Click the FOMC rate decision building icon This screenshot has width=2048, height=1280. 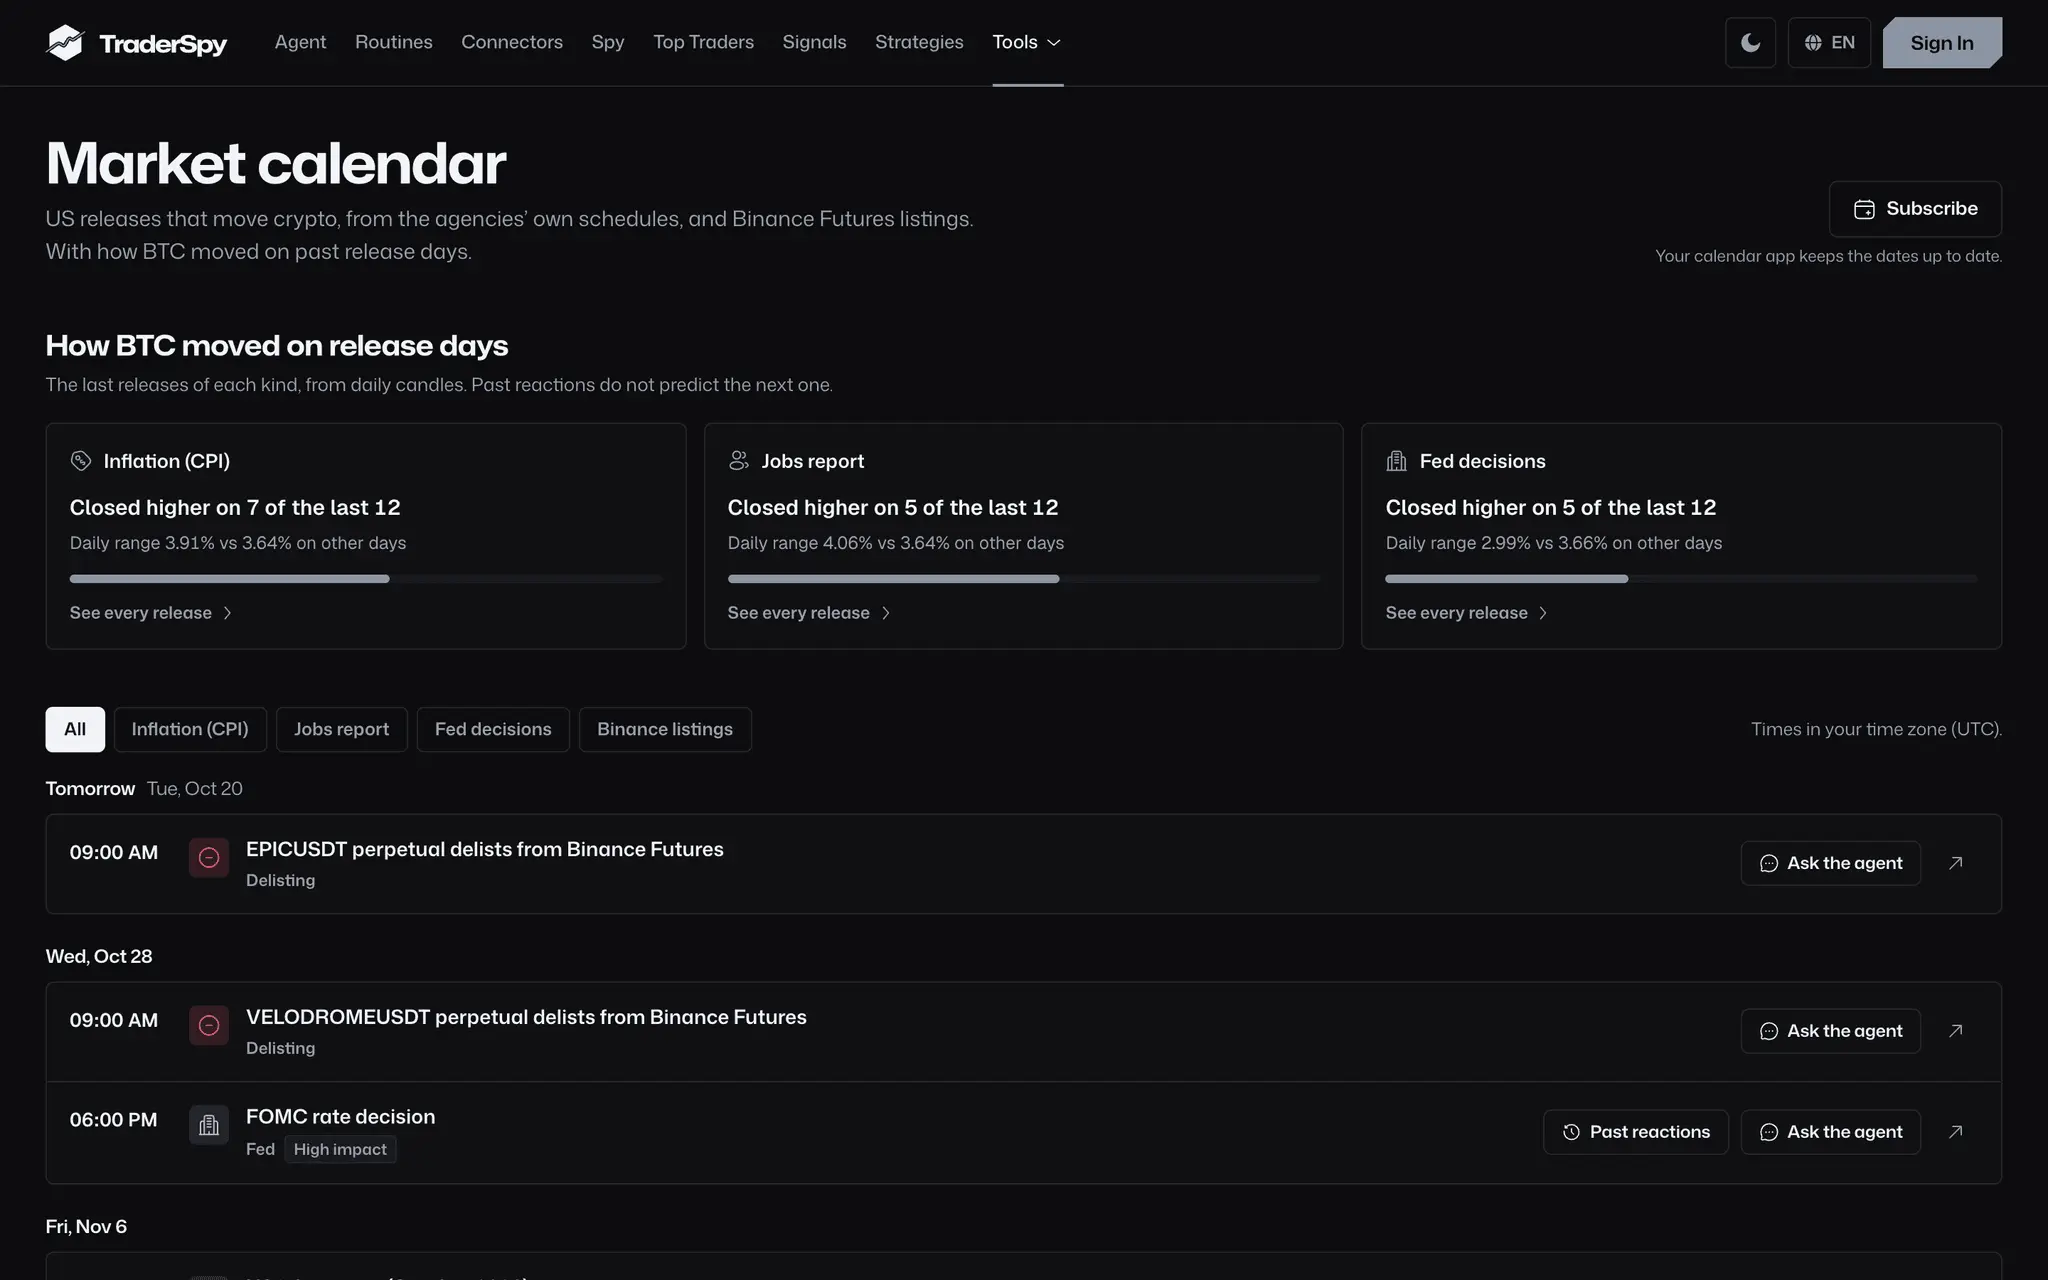coord(209,1125)
